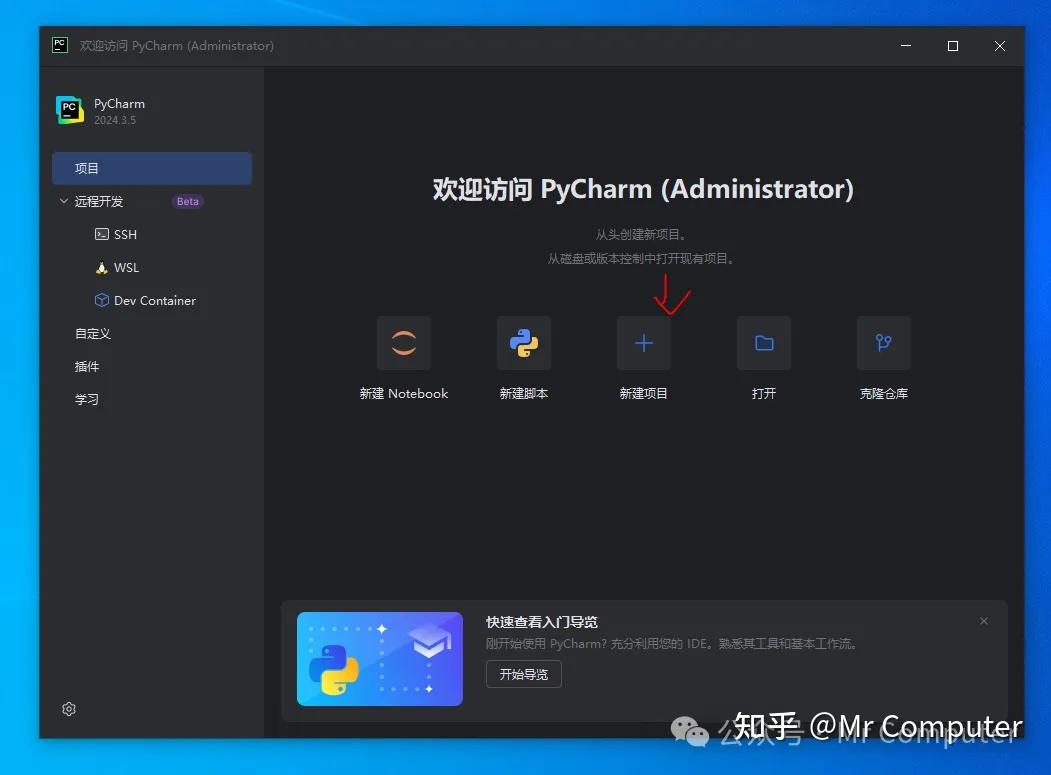Click the 欢迎访问 PyCharm title text
The image size is (1051, 775).
tap(644, 189)
